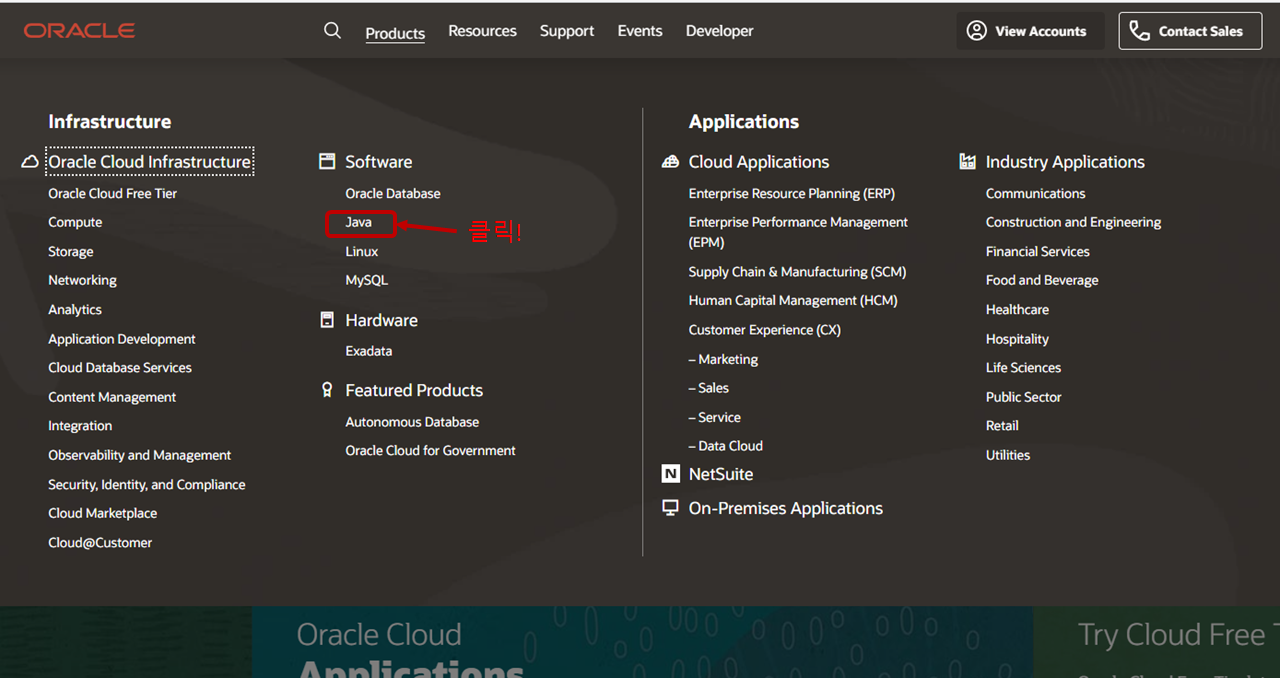The width and height of the screenshot is (1280, 678).
Task: Click the NetSuite N icon
Action: [671, 474]
